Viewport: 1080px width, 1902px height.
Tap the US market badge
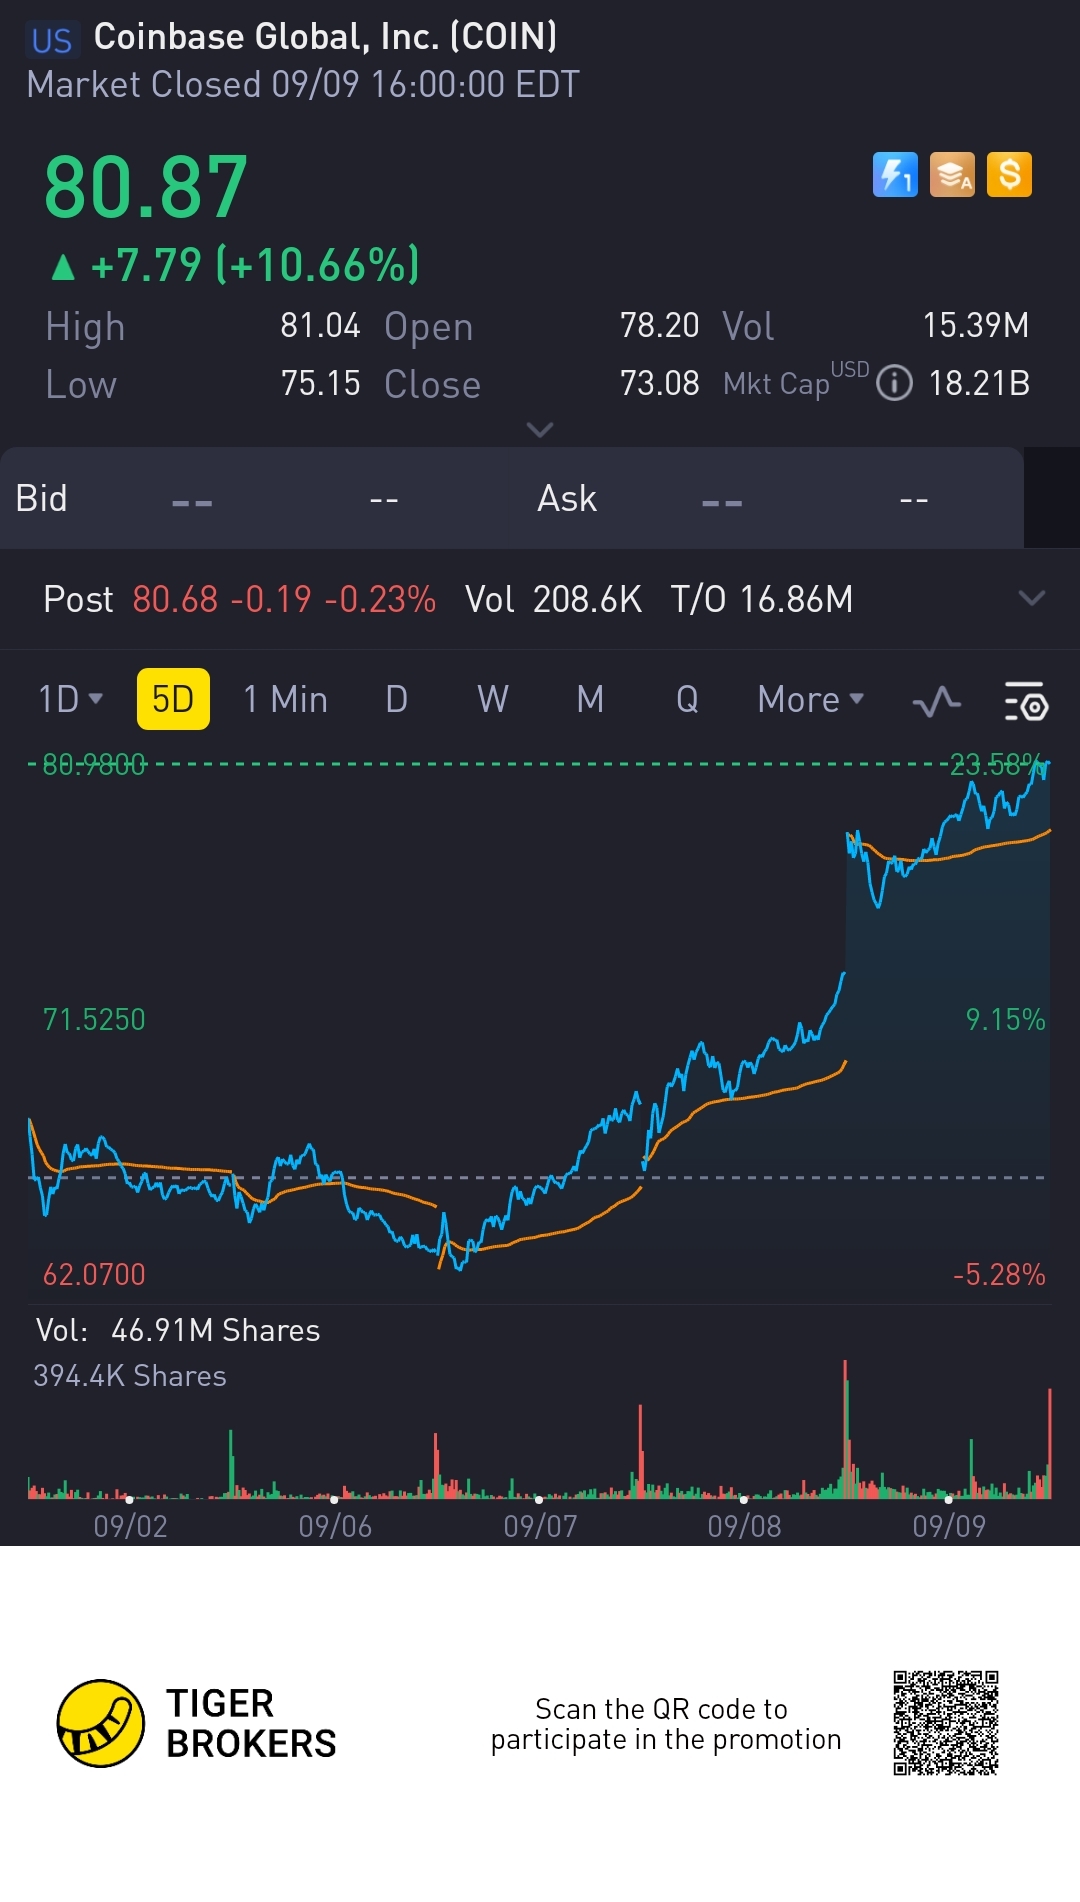[52, 40]
